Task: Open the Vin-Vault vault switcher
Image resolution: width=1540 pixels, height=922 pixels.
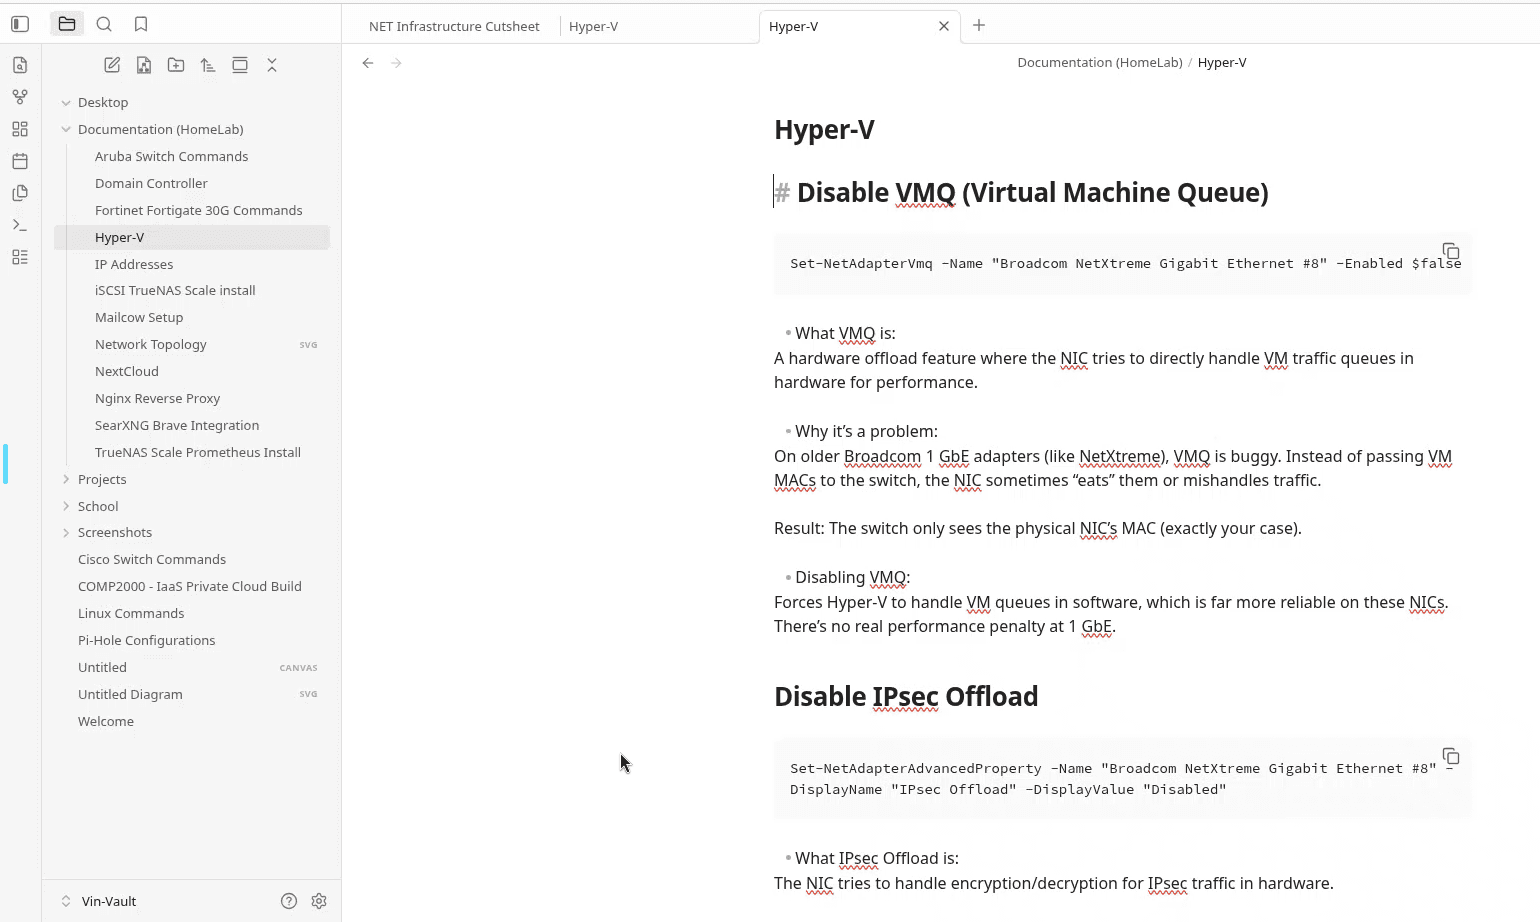Action: coord(108,901)
